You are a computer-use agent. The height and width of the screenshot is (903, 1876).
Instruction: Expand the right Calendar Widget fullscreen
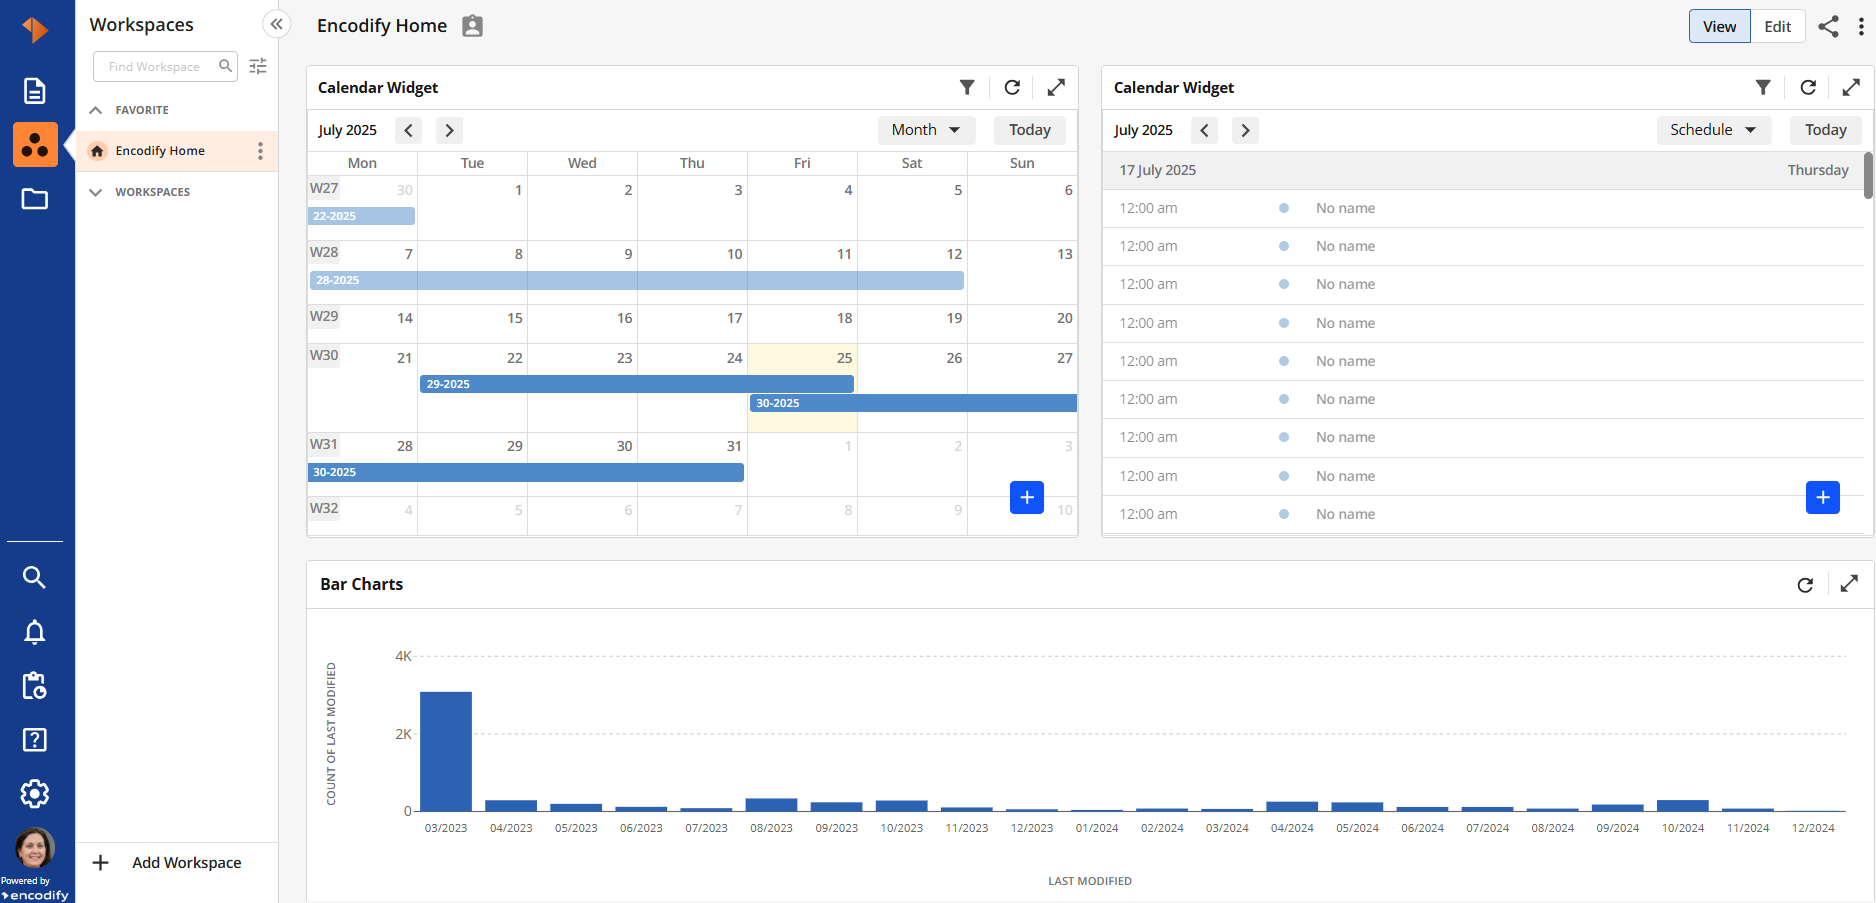click(1851, 87)
